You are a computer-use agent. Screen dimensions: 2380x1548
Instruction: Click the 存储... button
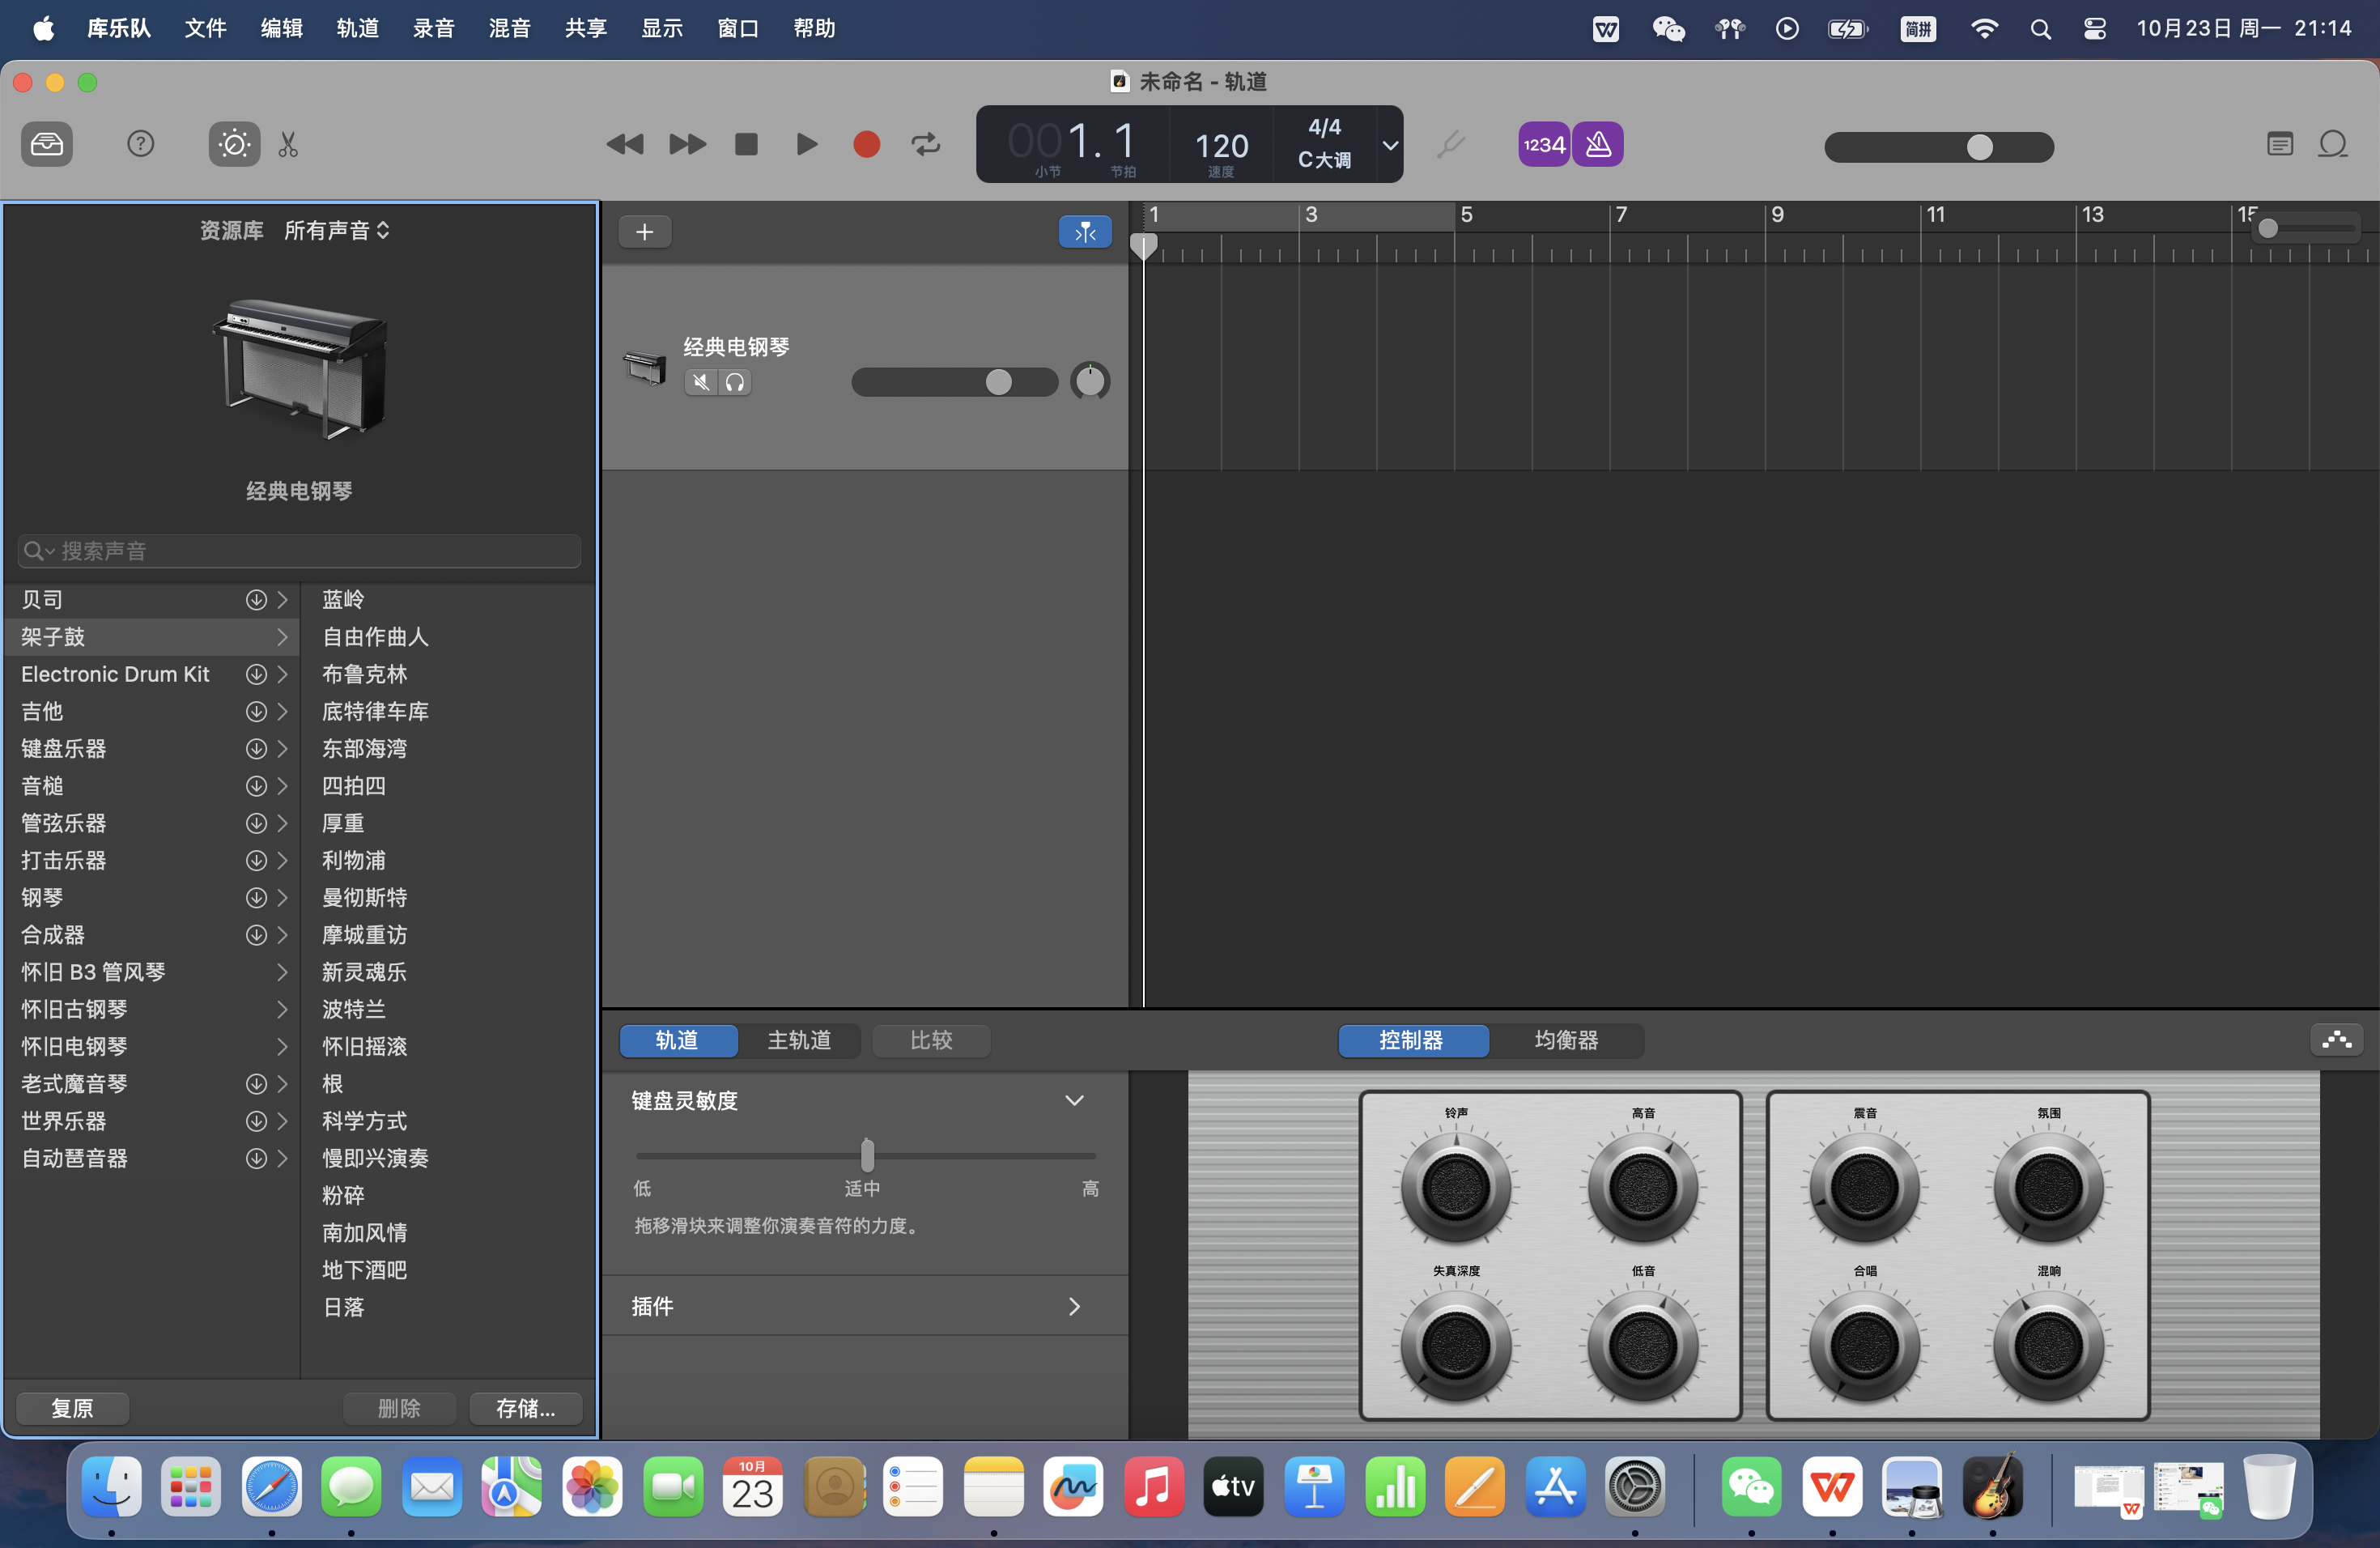[x=525, y=1408]
